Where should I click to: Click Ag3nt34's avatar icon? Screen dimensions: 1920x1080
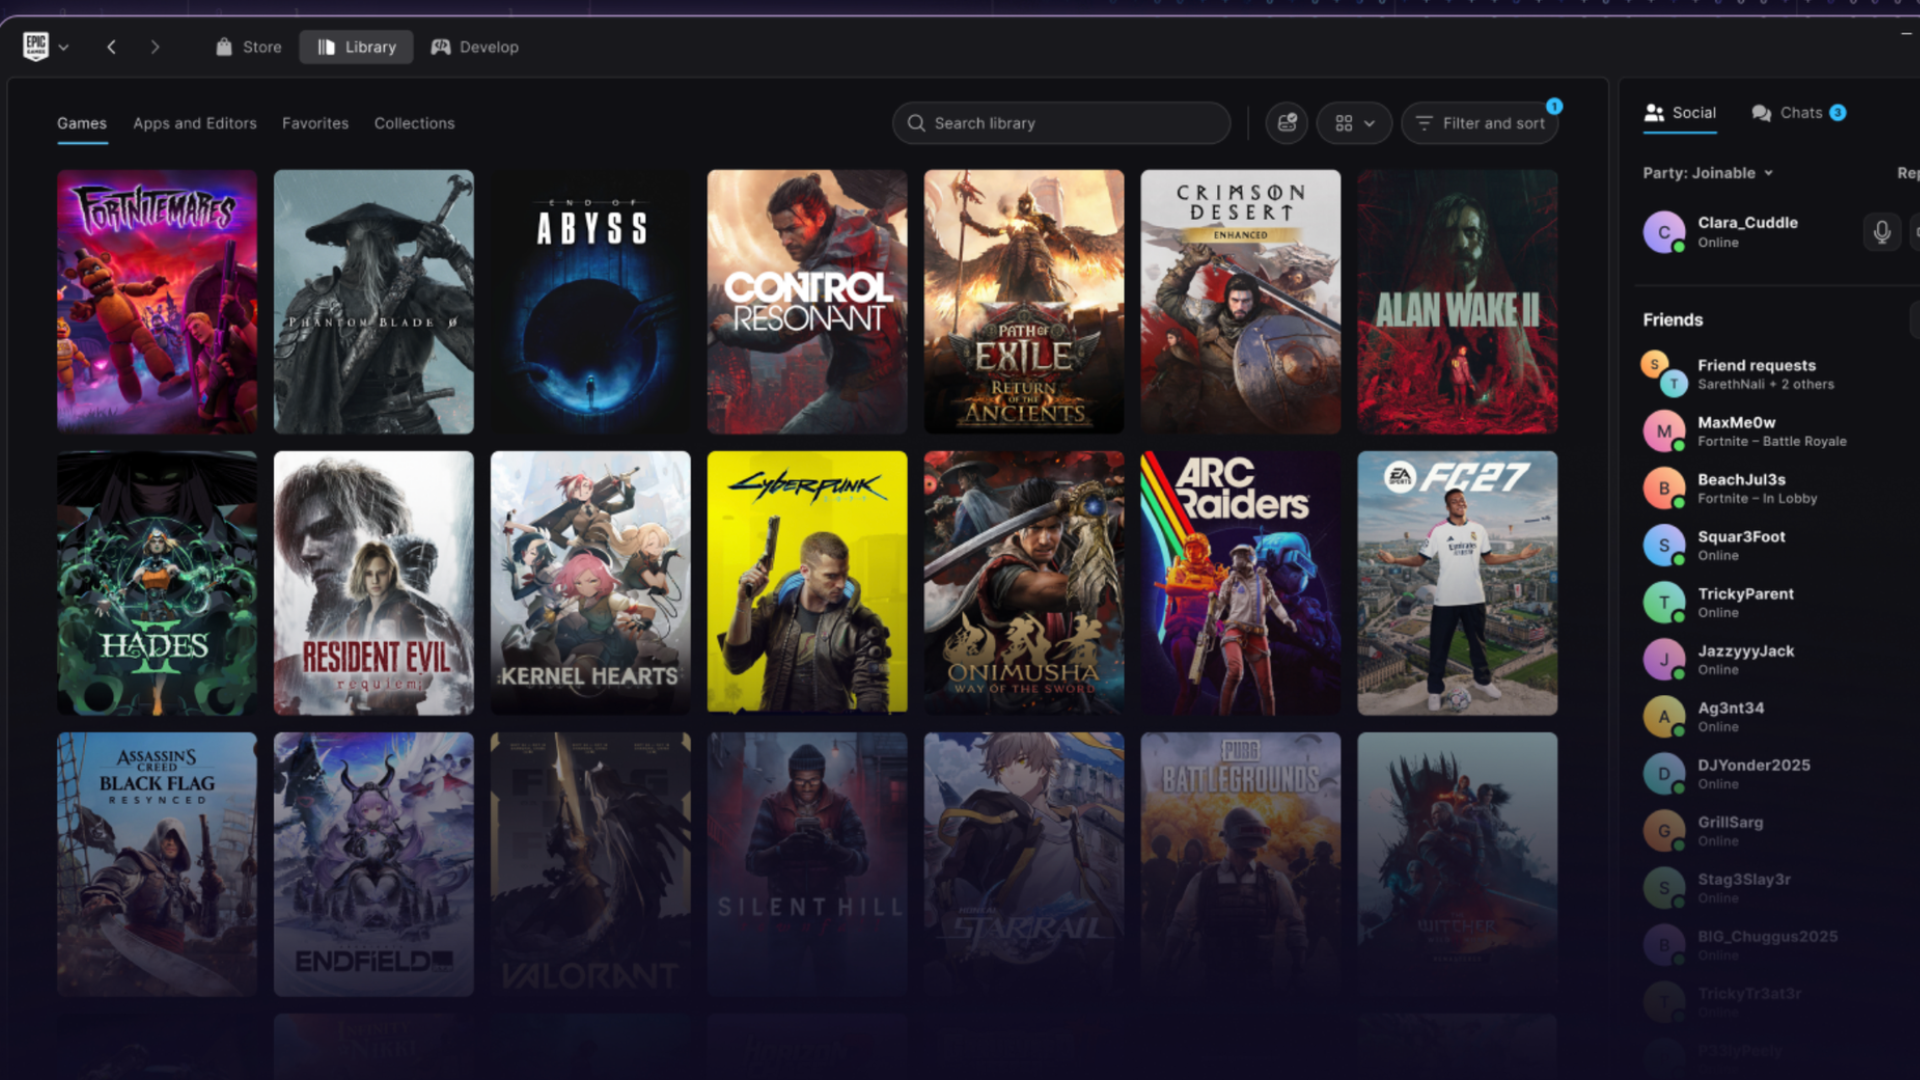point(1664,716)
